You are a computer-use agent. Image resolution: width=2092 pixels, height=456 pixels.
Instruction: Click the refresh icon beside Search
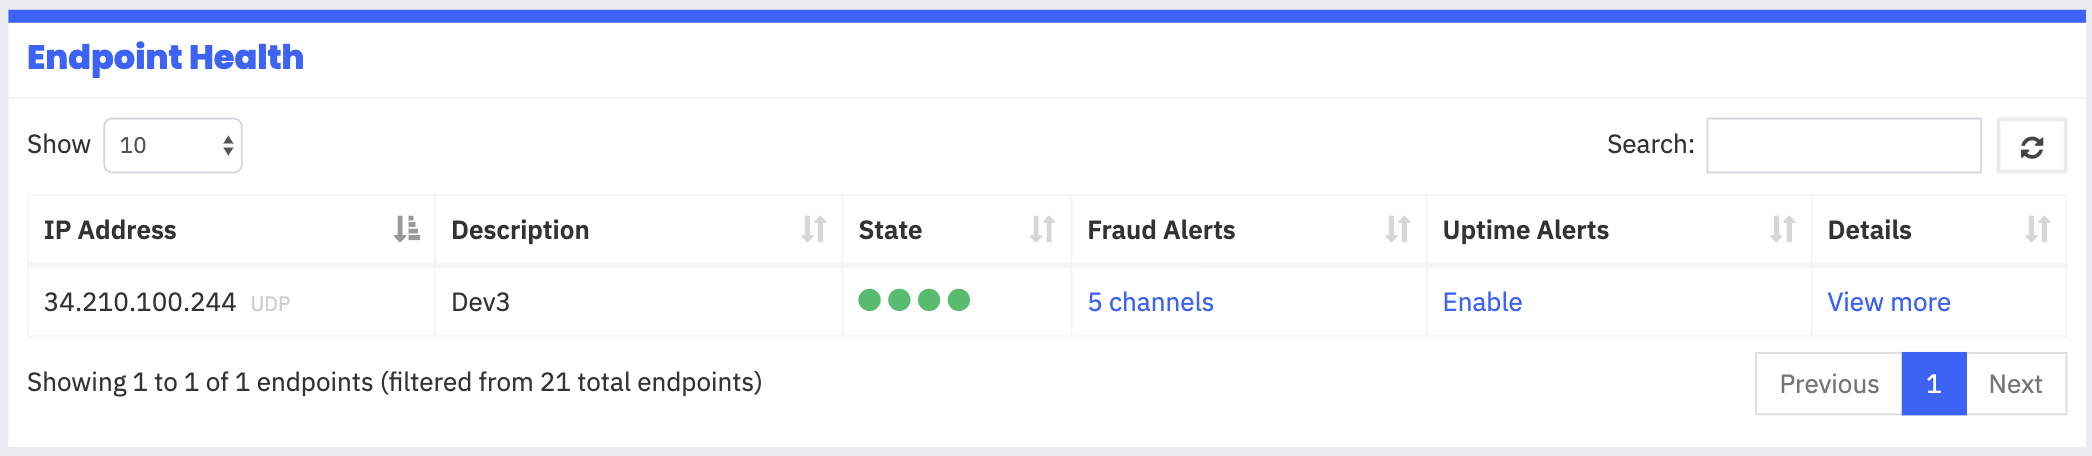2031,147
